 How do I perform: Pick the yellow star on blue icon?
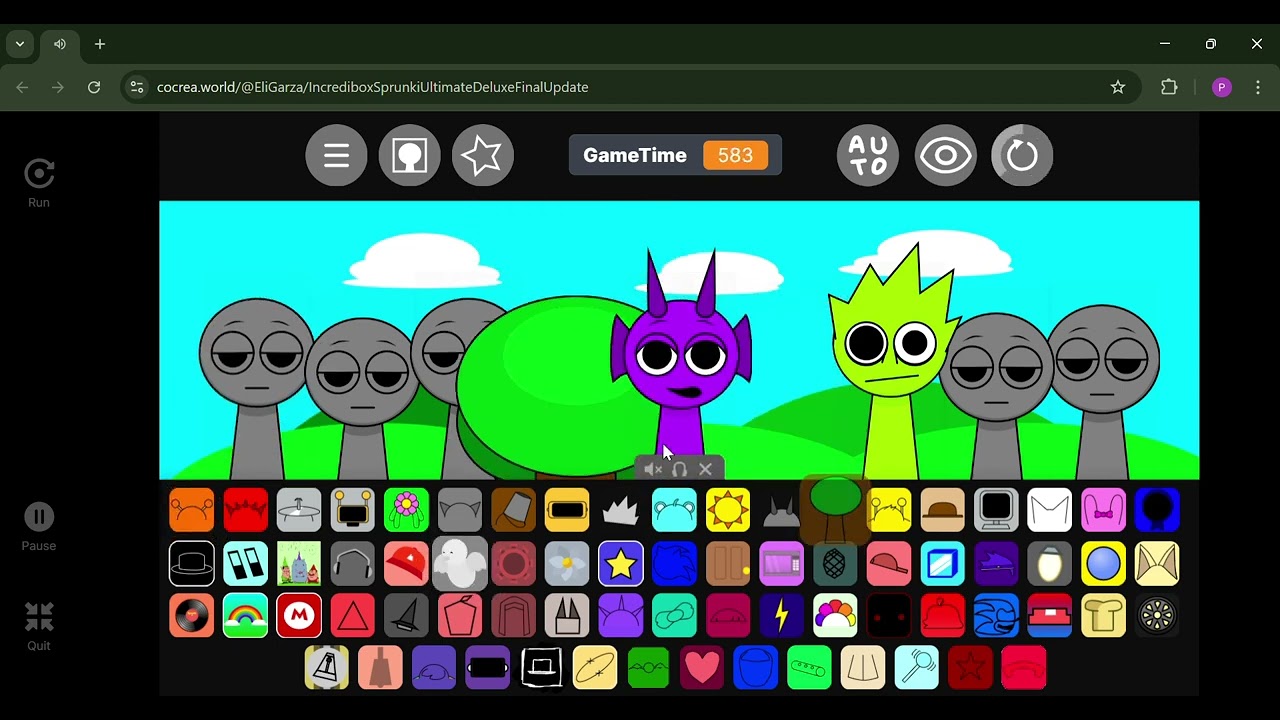(x=620, y=564)
